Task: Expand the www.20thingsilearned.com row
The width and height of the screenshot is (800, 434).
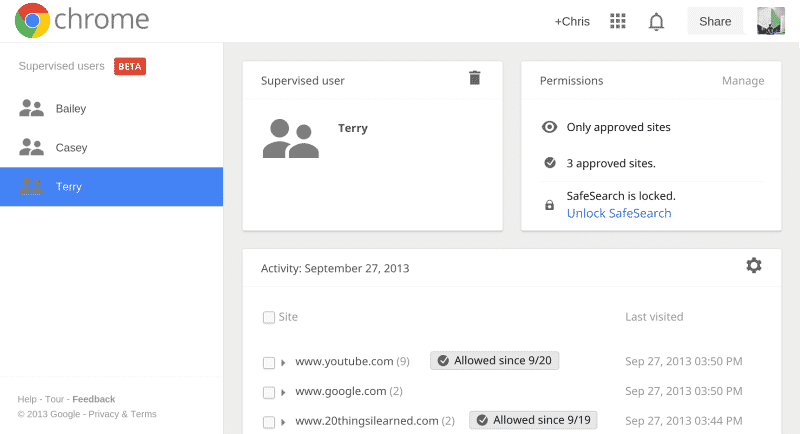Action: click(283, 422)
